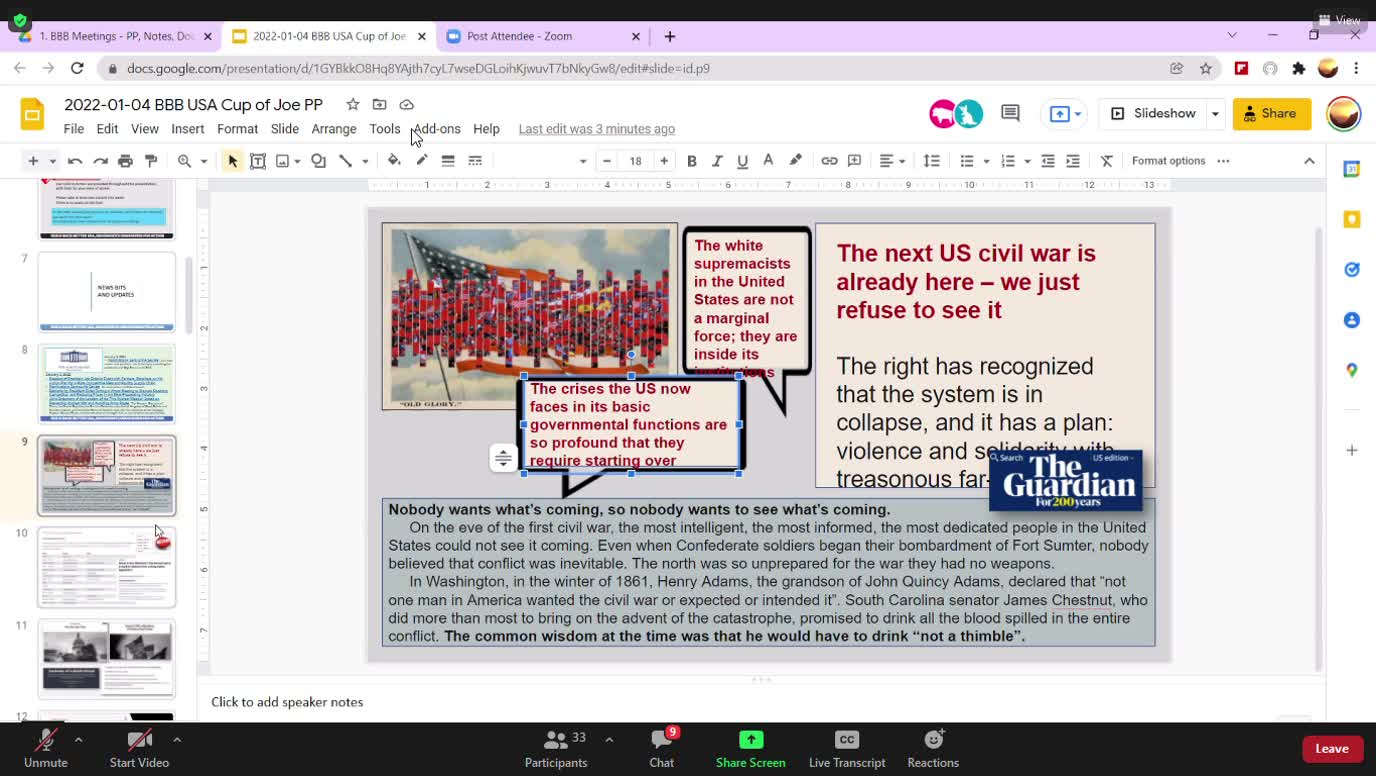1376x776 pixels.
Task: Click the clear formatting icon
Action: click(x=1107, y=161)
